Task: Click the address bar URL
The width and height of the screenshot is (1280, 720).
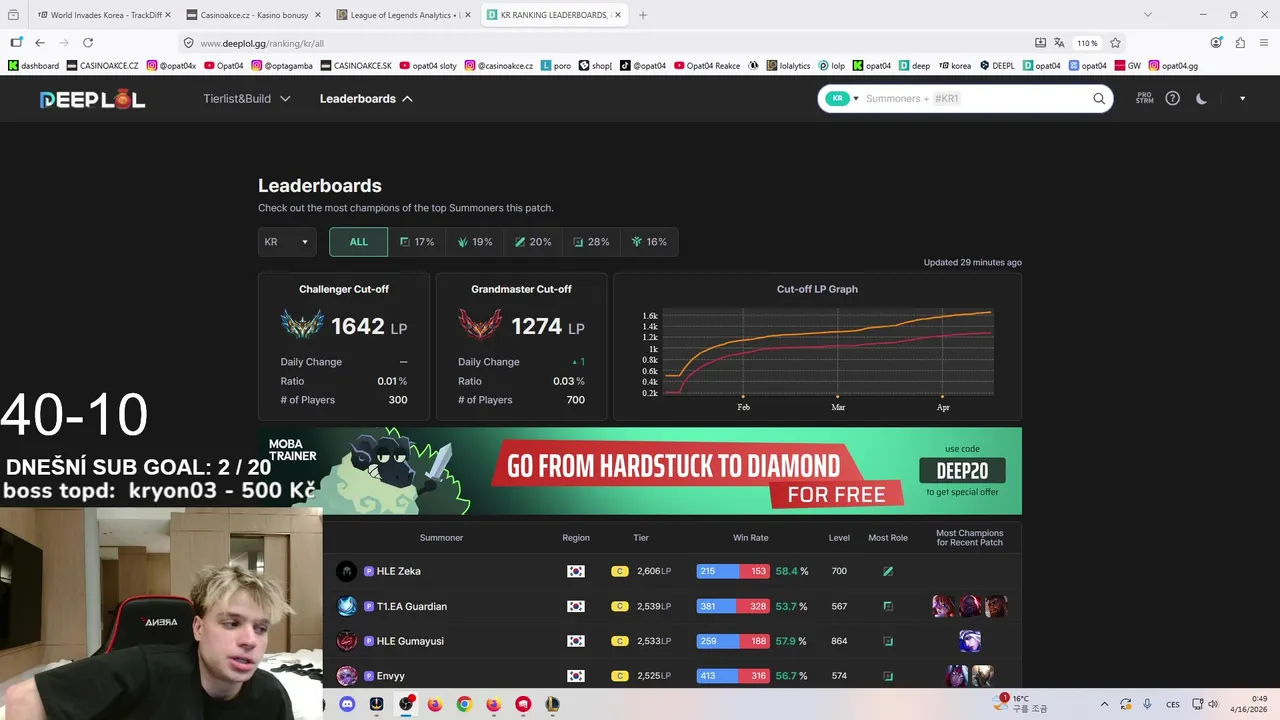Action: point(262,43)
